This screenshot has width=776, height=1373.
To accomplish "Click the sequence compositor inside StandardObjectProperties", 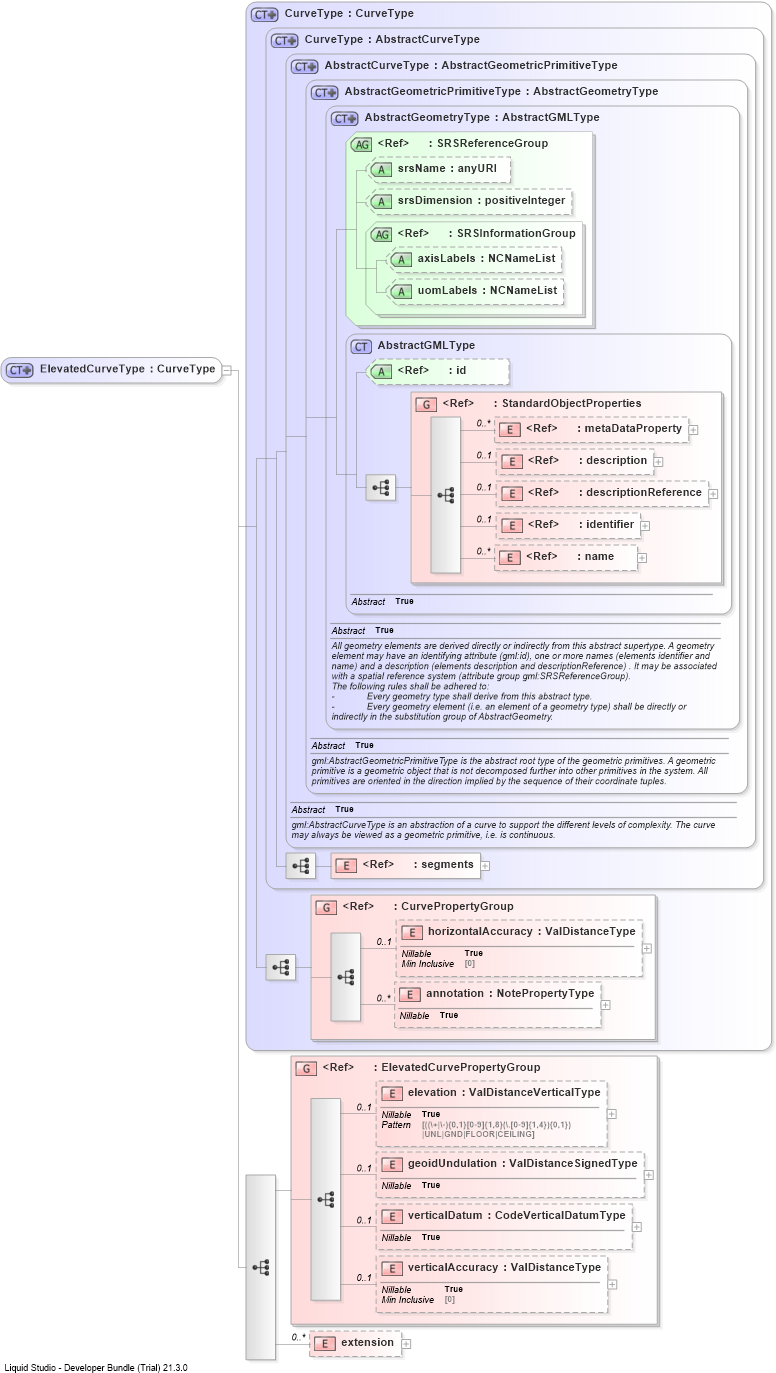I will tap(446, 495).
